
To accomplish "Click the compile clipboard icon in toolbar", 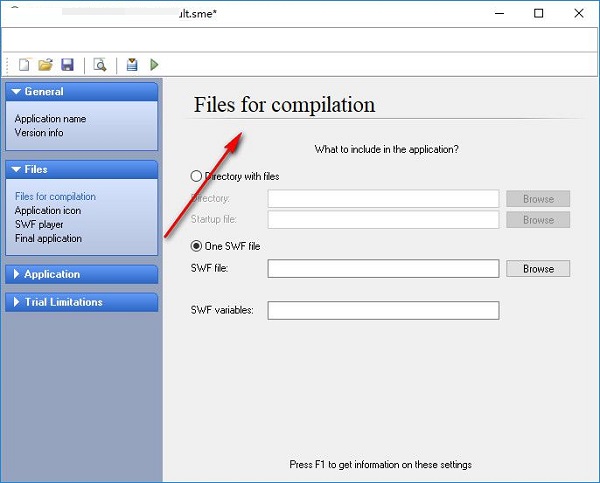I will 132,65.
